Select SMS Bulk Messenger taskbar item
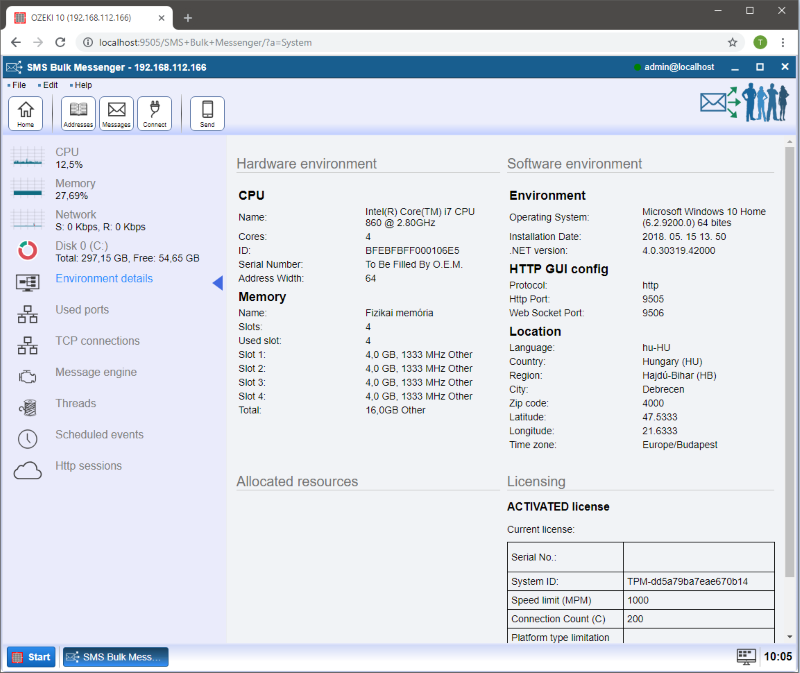Viewport: 800px width, 673px height. [116, 657]
